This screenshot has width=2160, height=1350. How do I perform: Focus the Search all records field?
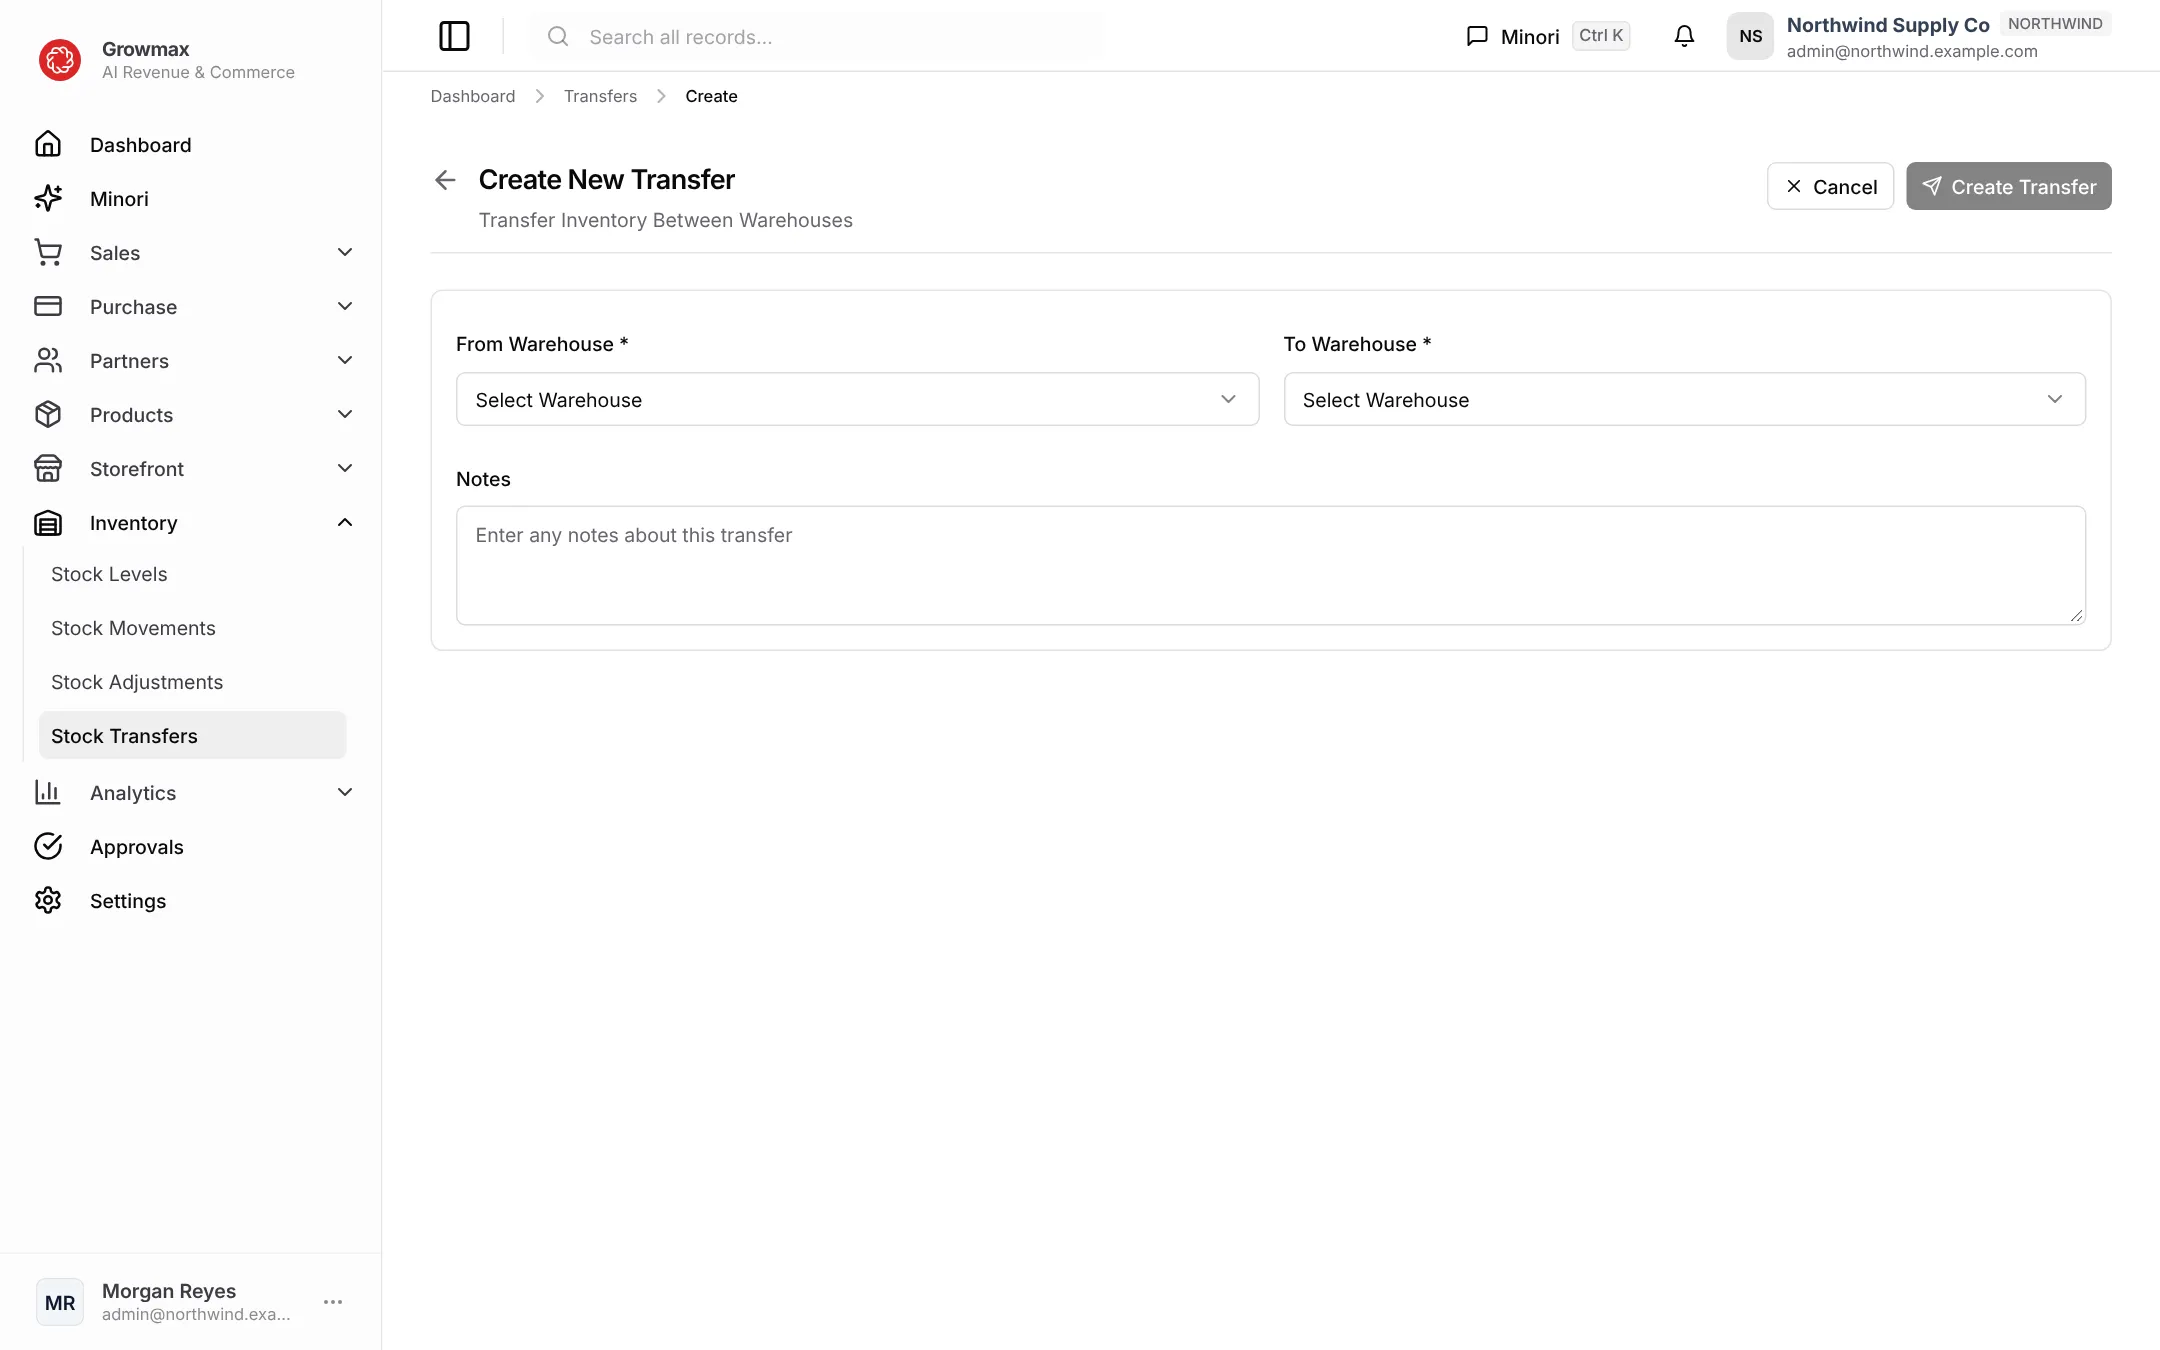[x=818, y=37]
